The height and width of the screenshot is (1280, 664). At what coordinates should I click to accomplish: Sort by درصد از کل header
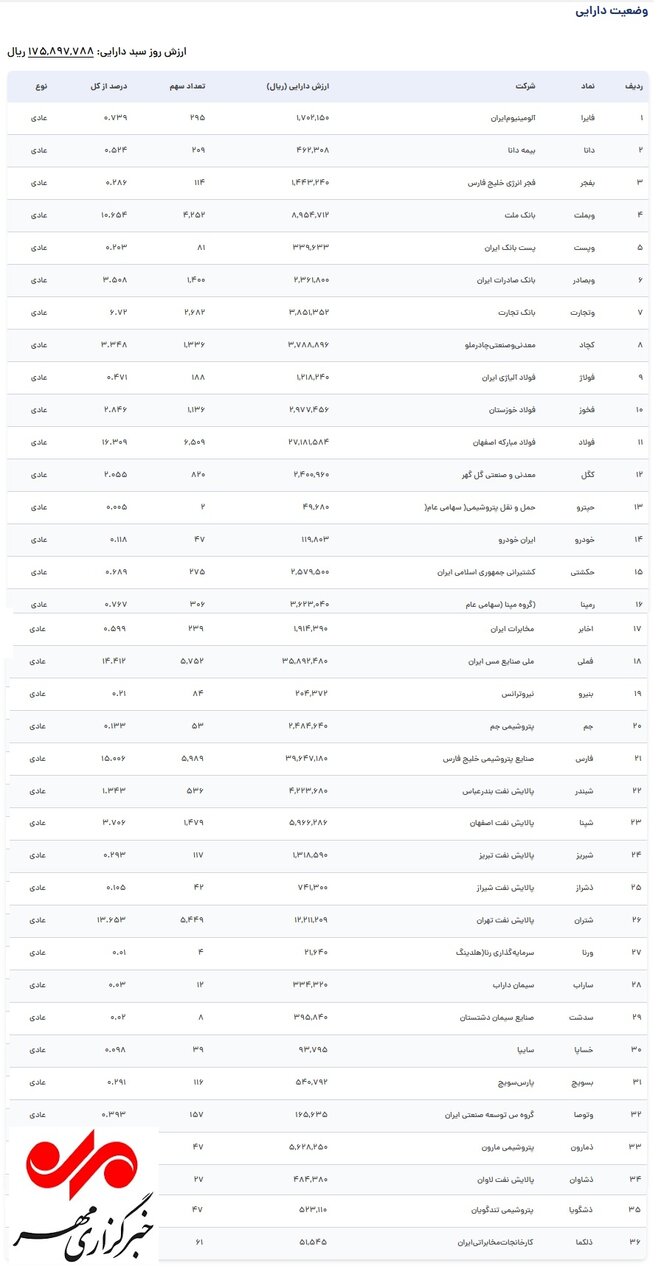(x=108, y=87)
